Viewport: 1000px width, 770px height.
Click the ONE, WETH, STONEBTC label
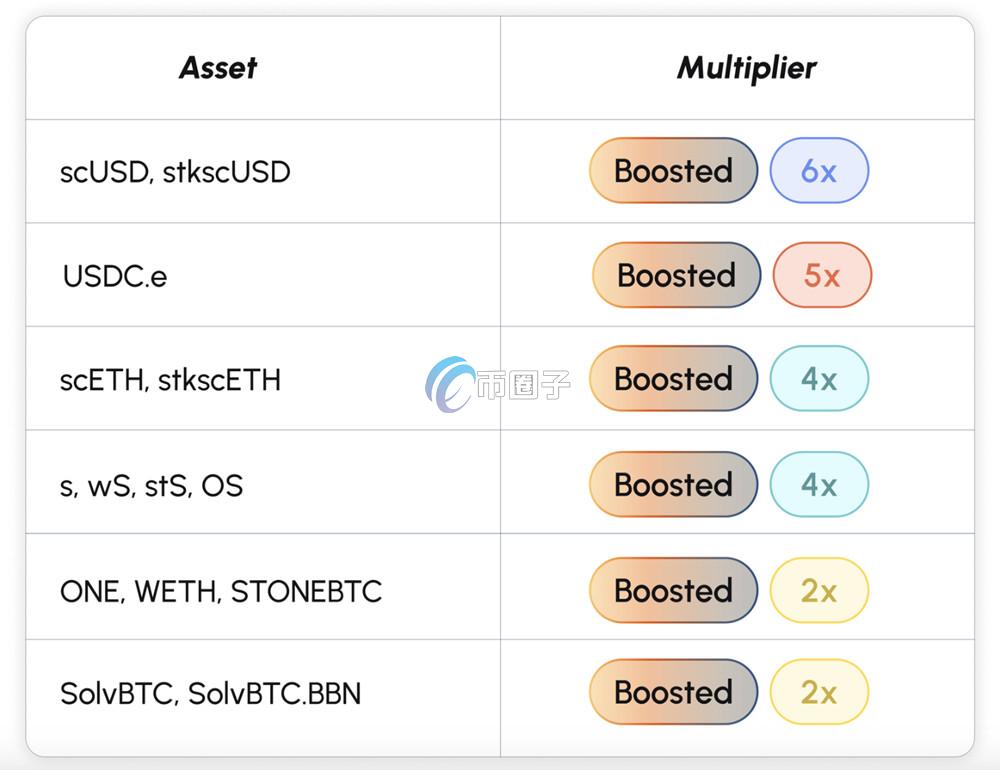coord(221,591)
